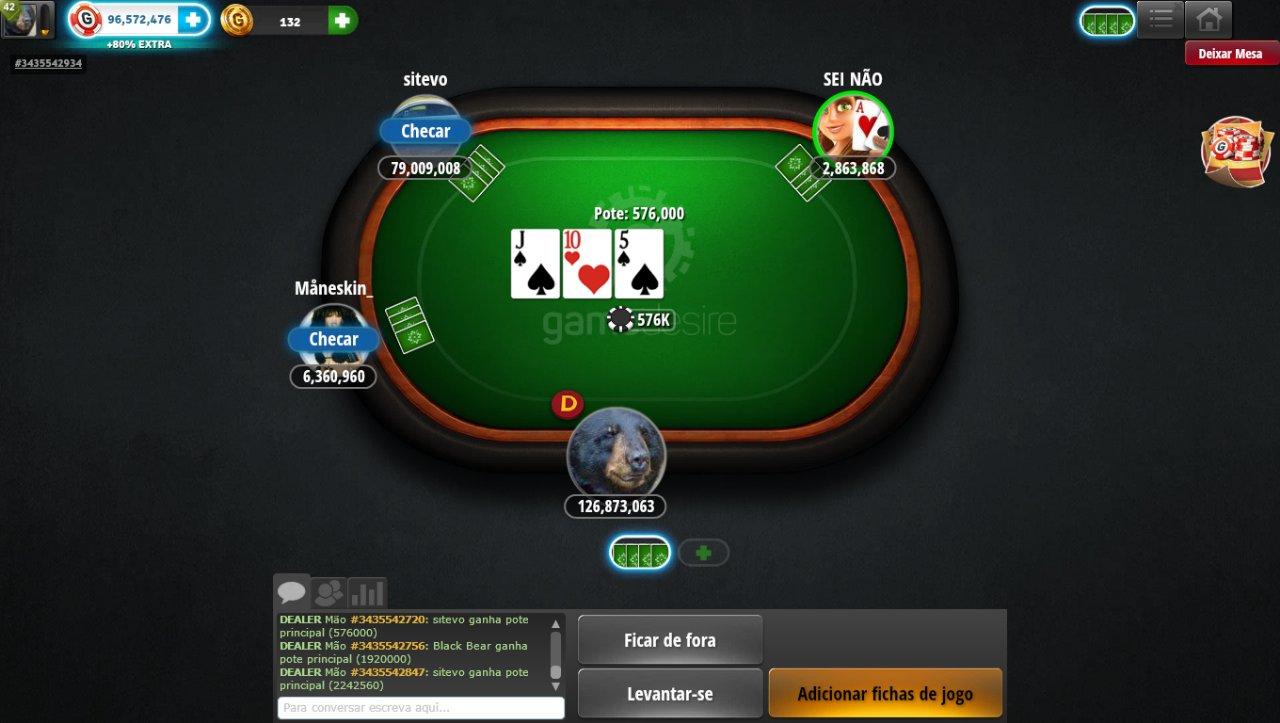Click the chat message input field
Viewport: 1280px width, 723px height.
click(x=421, y=707)
